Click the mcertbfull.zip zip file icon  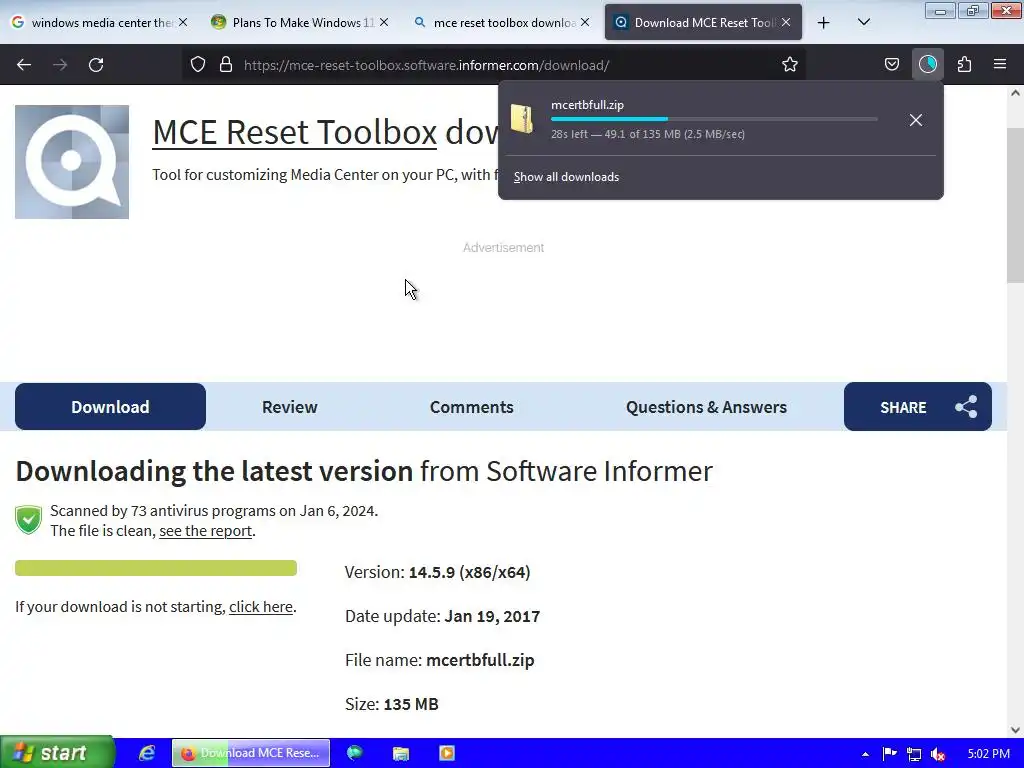522,119
